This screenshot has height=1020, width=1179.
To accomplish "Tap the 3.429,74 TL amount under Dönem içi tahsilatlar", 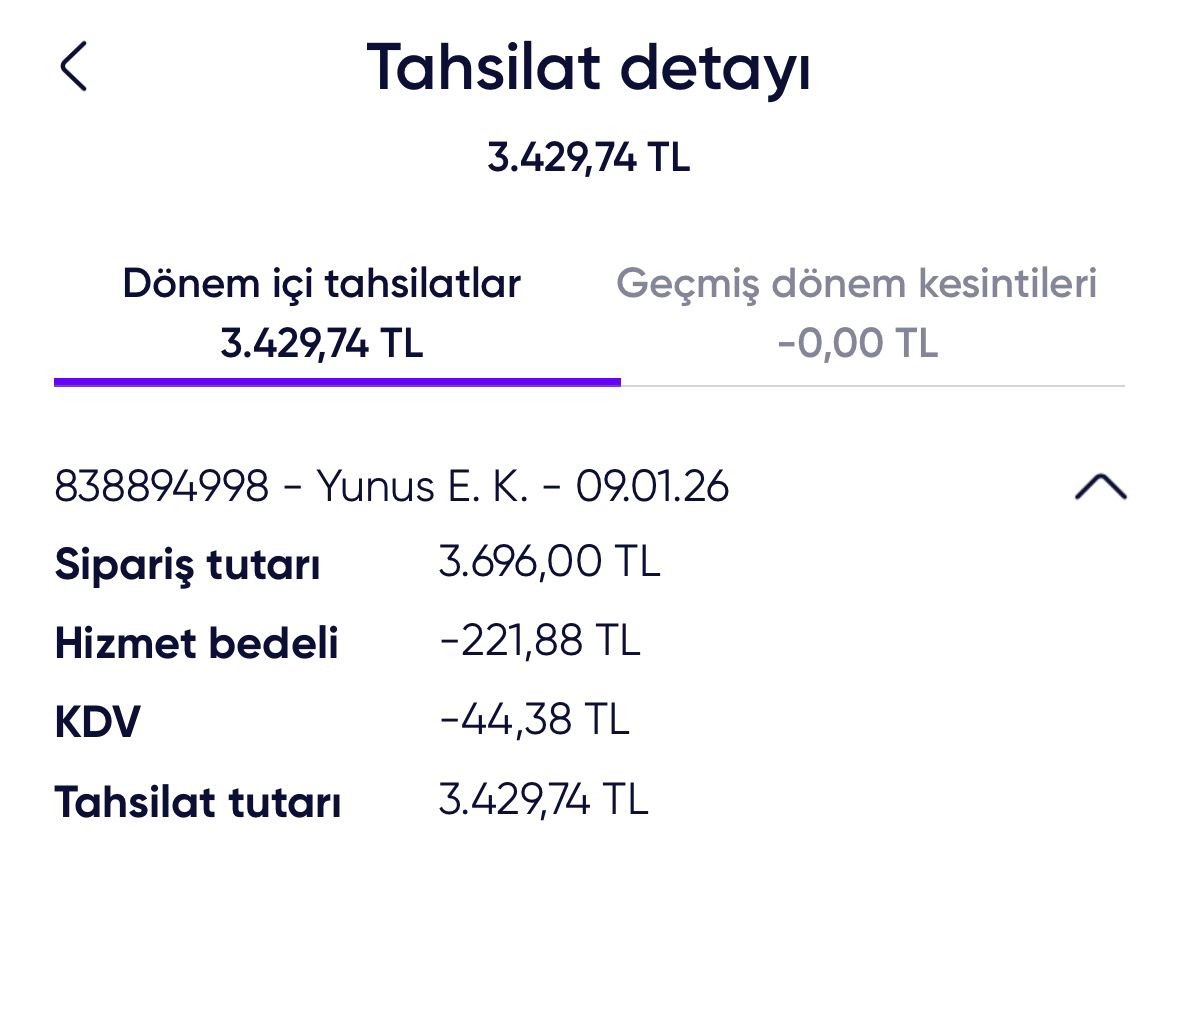I will pyautogui.click(x=321, y=343).
